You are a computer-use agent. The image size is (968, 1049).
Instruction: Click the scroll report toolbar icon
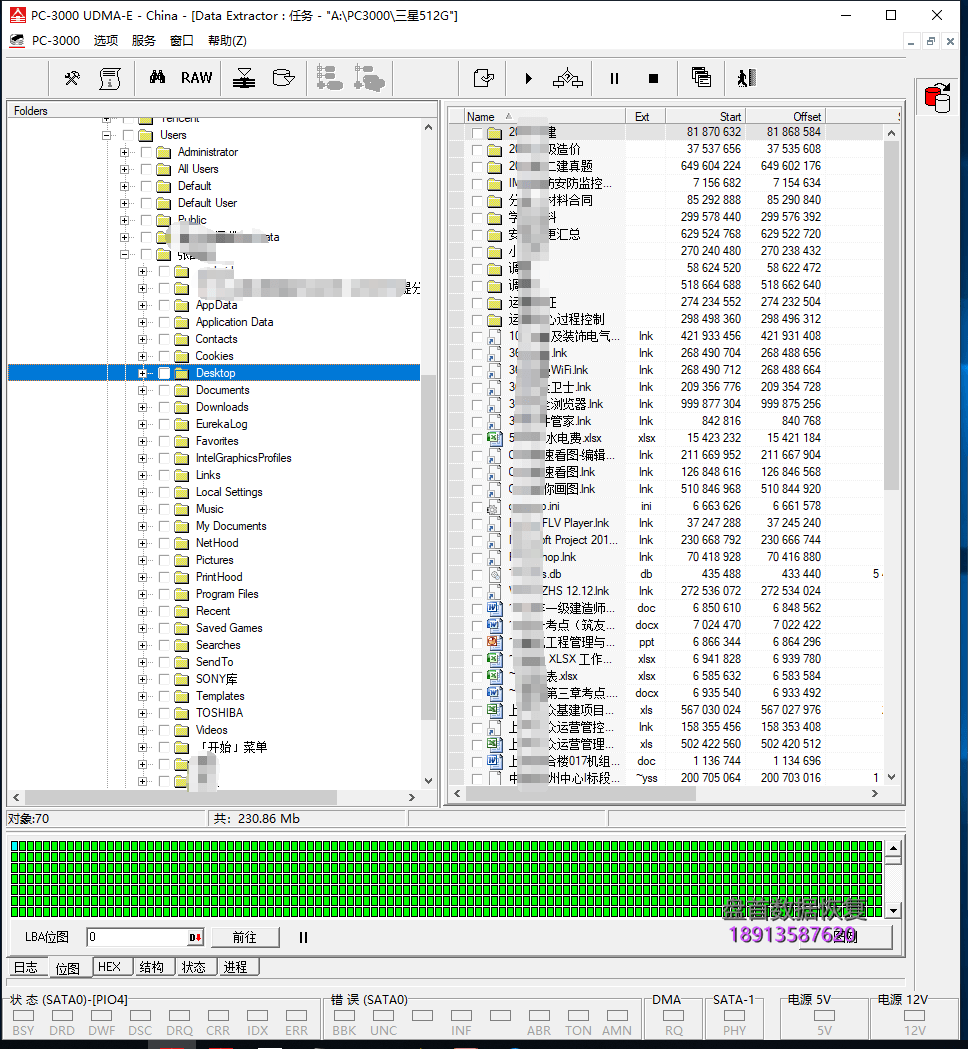coord(110,78)
